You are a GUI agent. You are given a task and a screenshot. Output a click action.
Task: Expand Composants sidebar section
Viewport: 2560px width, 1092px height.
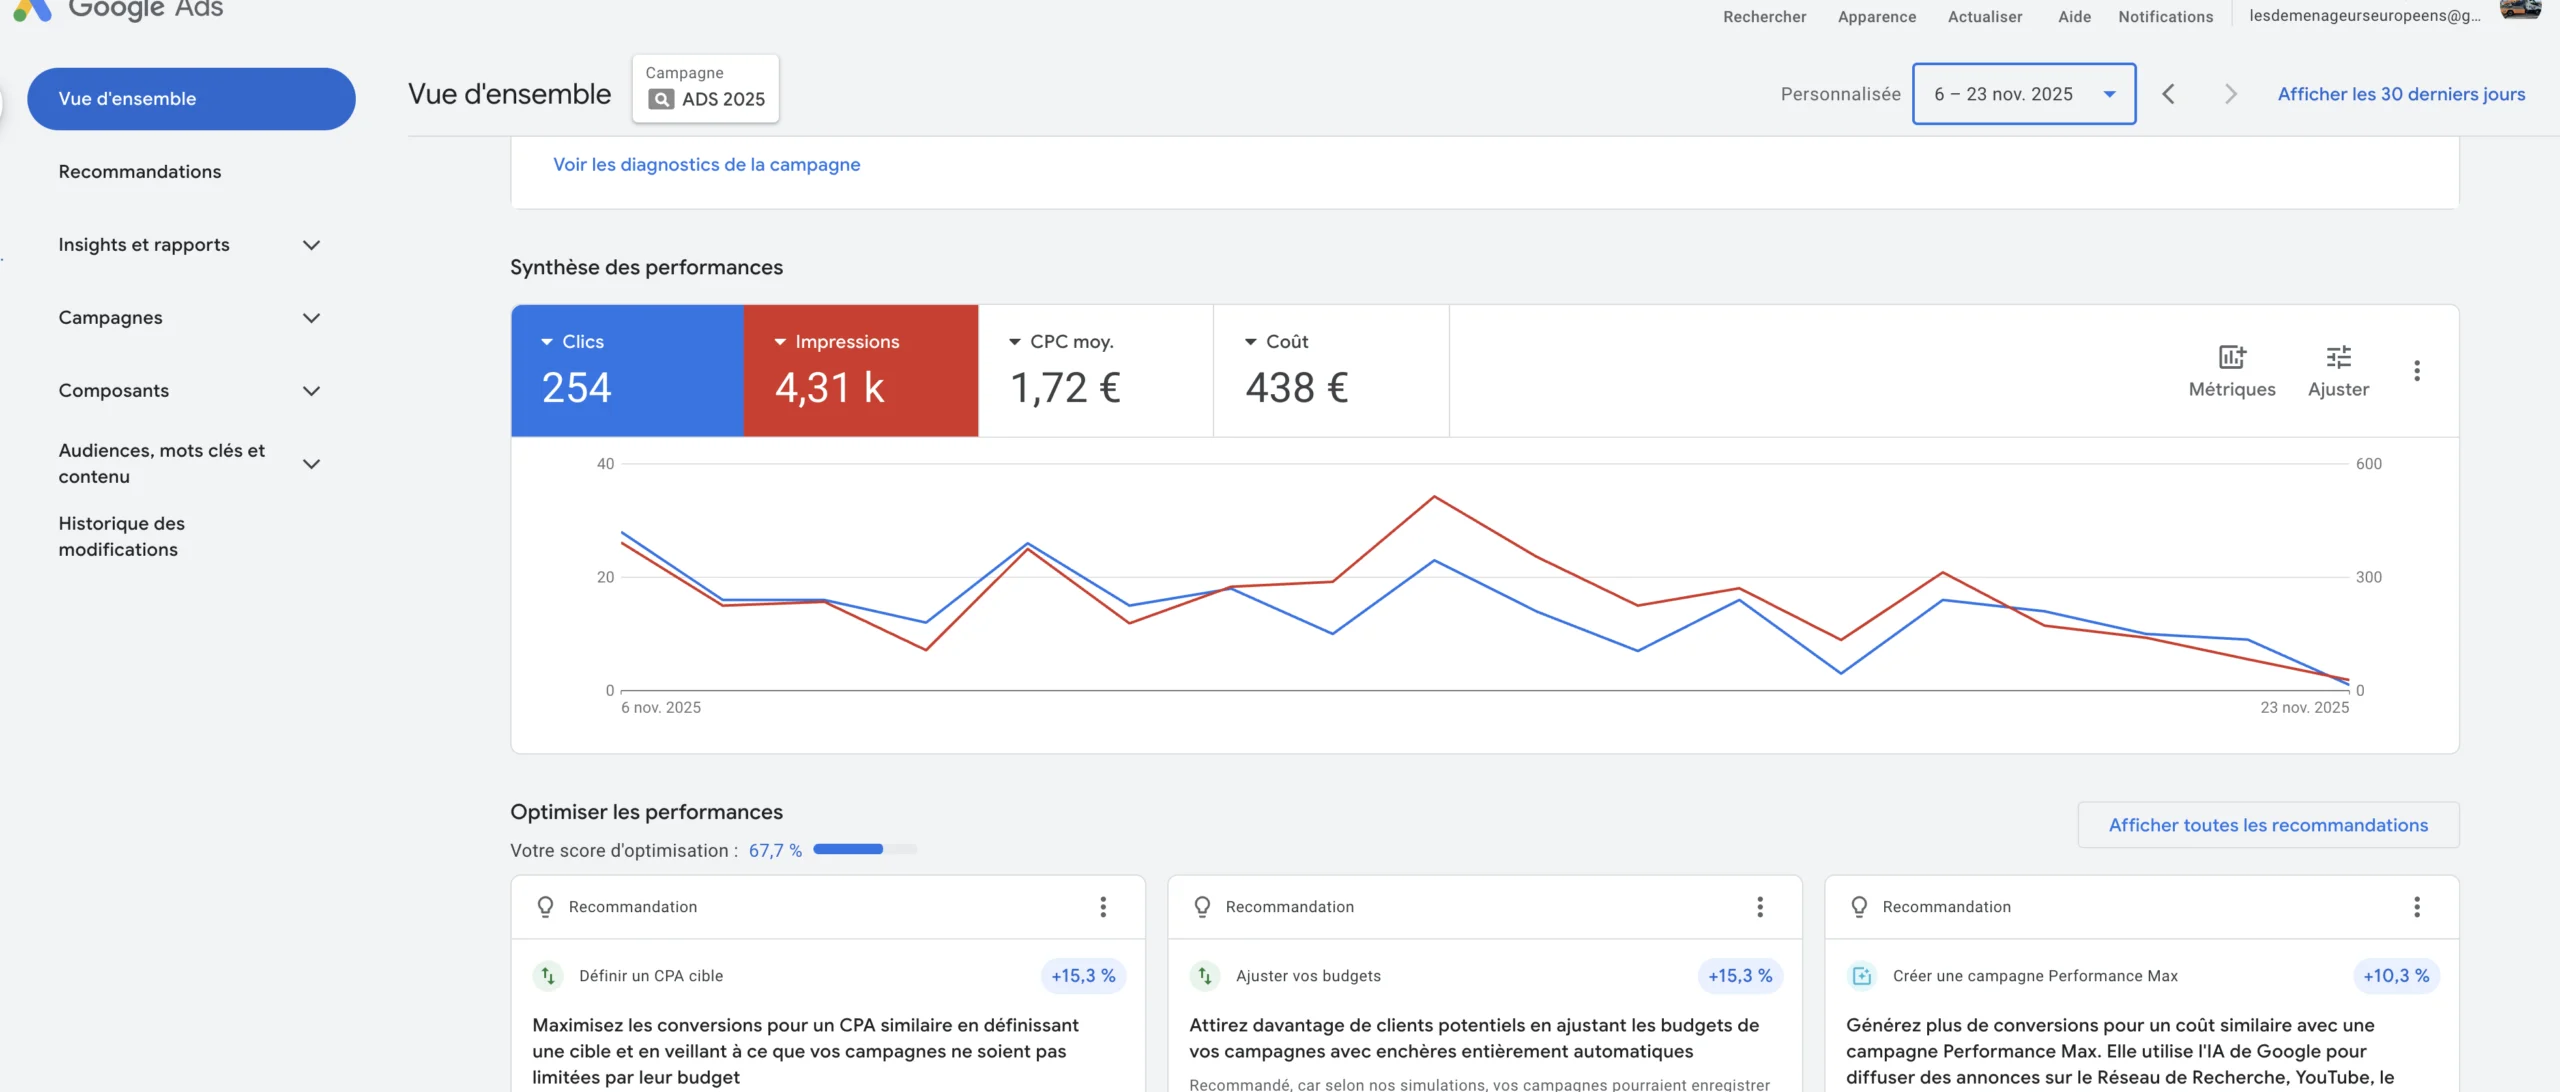tap(311, 391)
